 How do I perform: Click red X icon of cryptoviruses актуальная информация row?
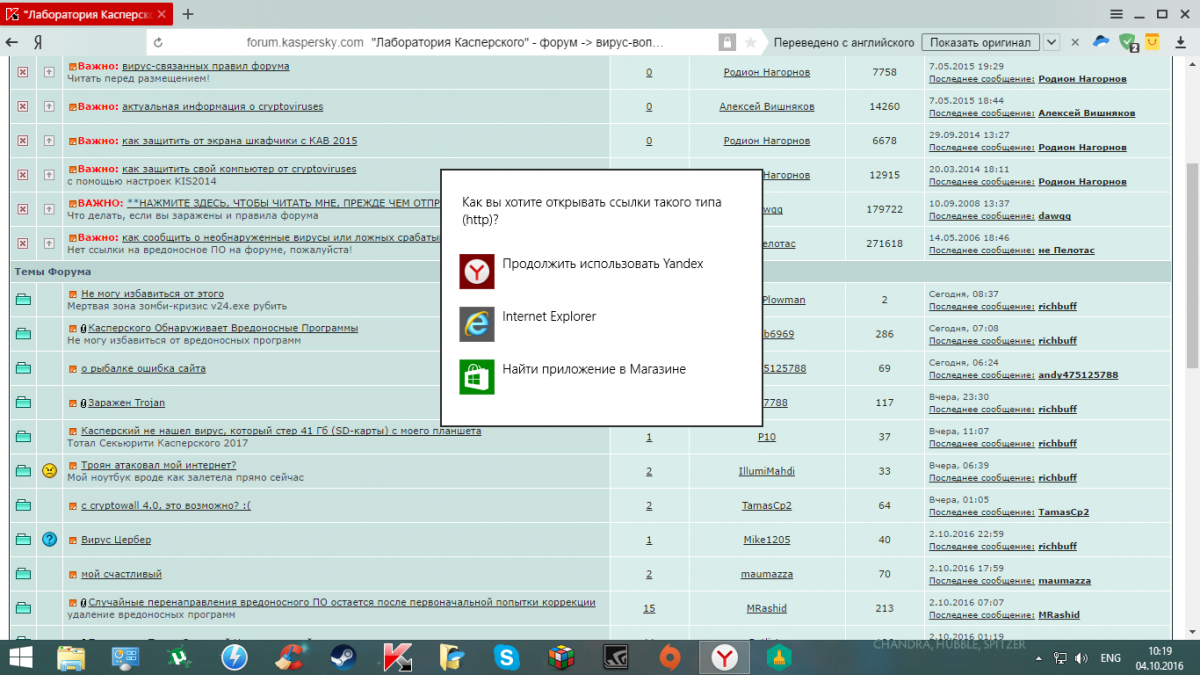click(23, 106)
